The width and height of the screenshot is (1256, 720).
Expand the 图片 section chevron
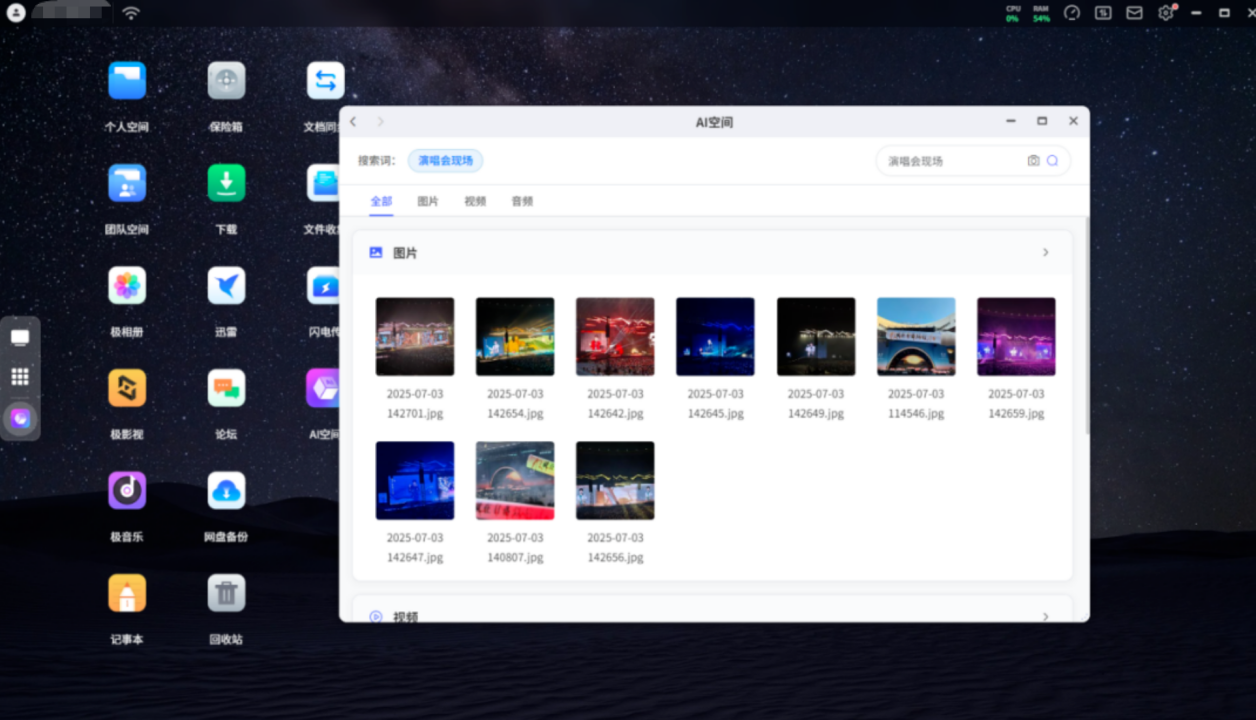click(x=1045, y=253)
